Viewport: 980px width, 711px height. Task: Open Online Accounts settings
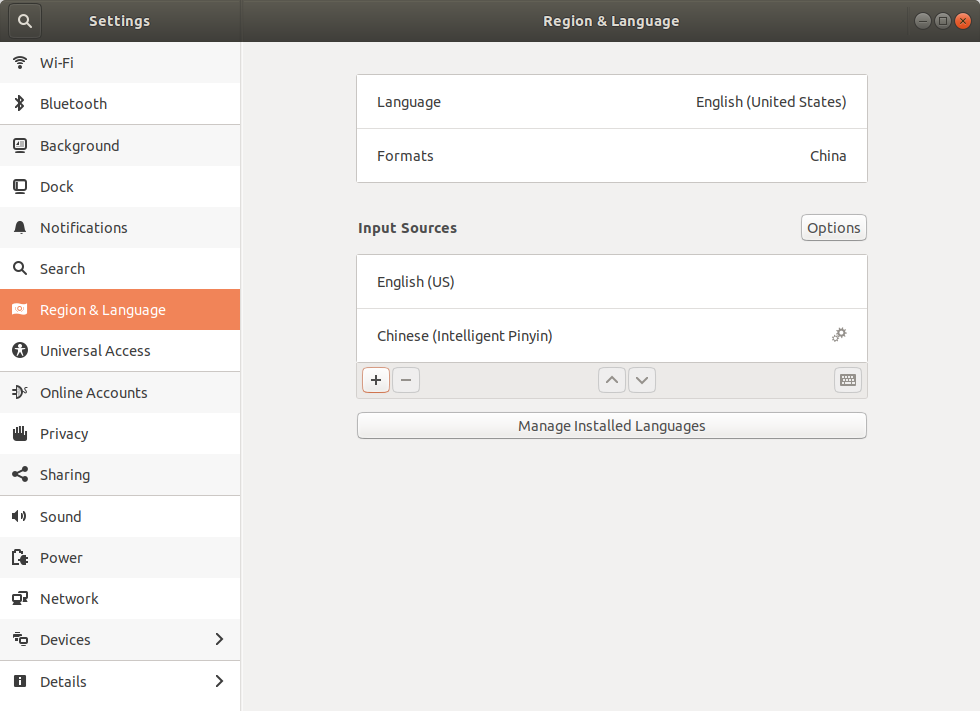tap(19, 392)
